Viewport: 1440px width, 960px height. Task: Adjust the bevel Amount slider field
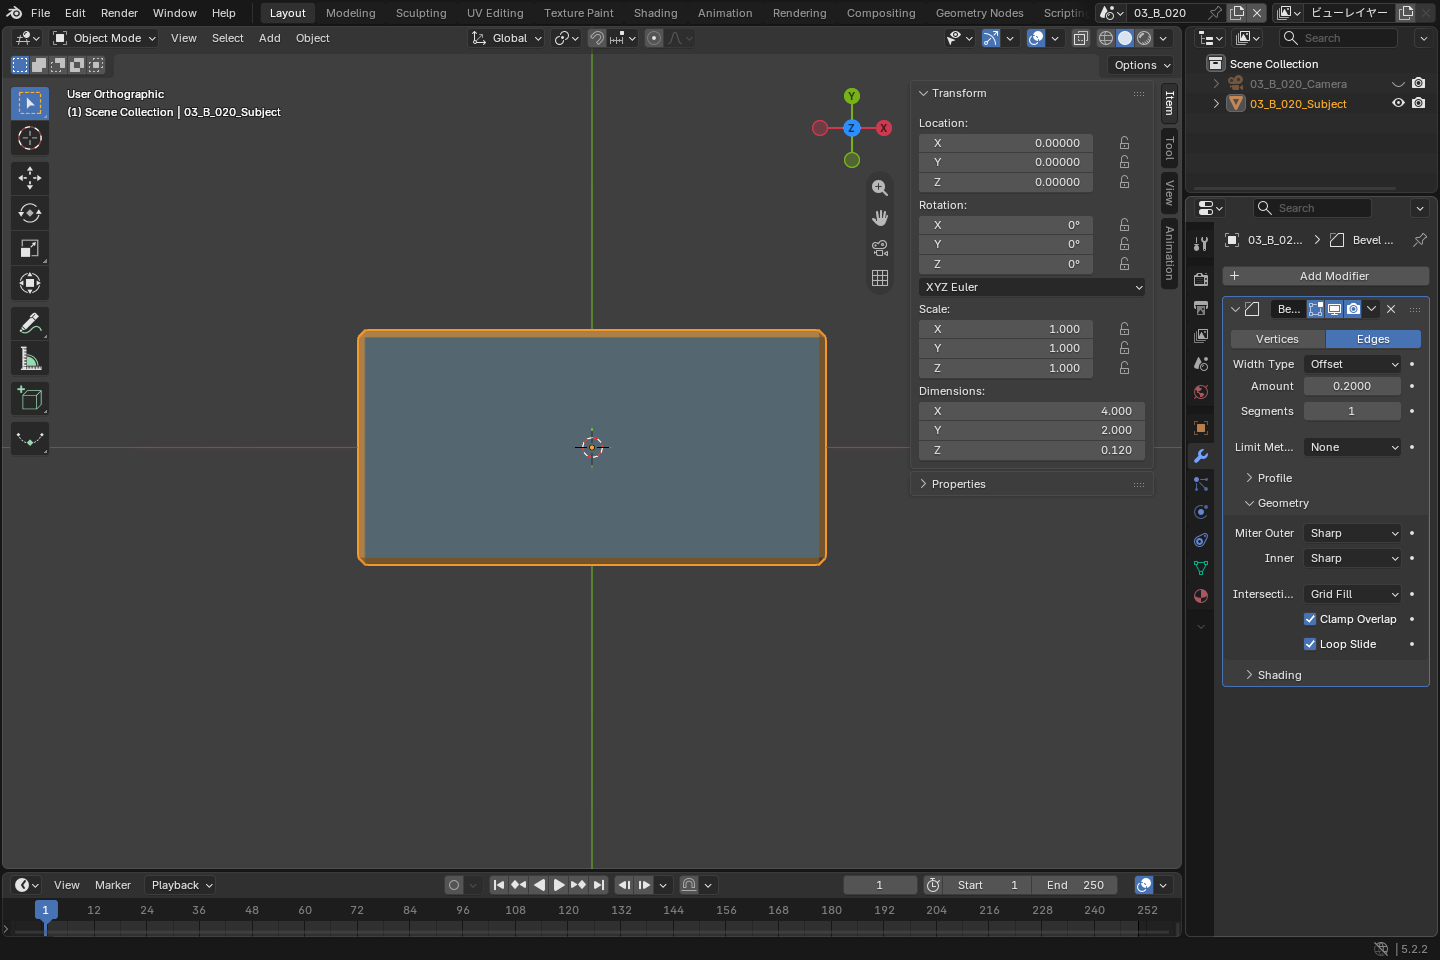click(1353, 386)
